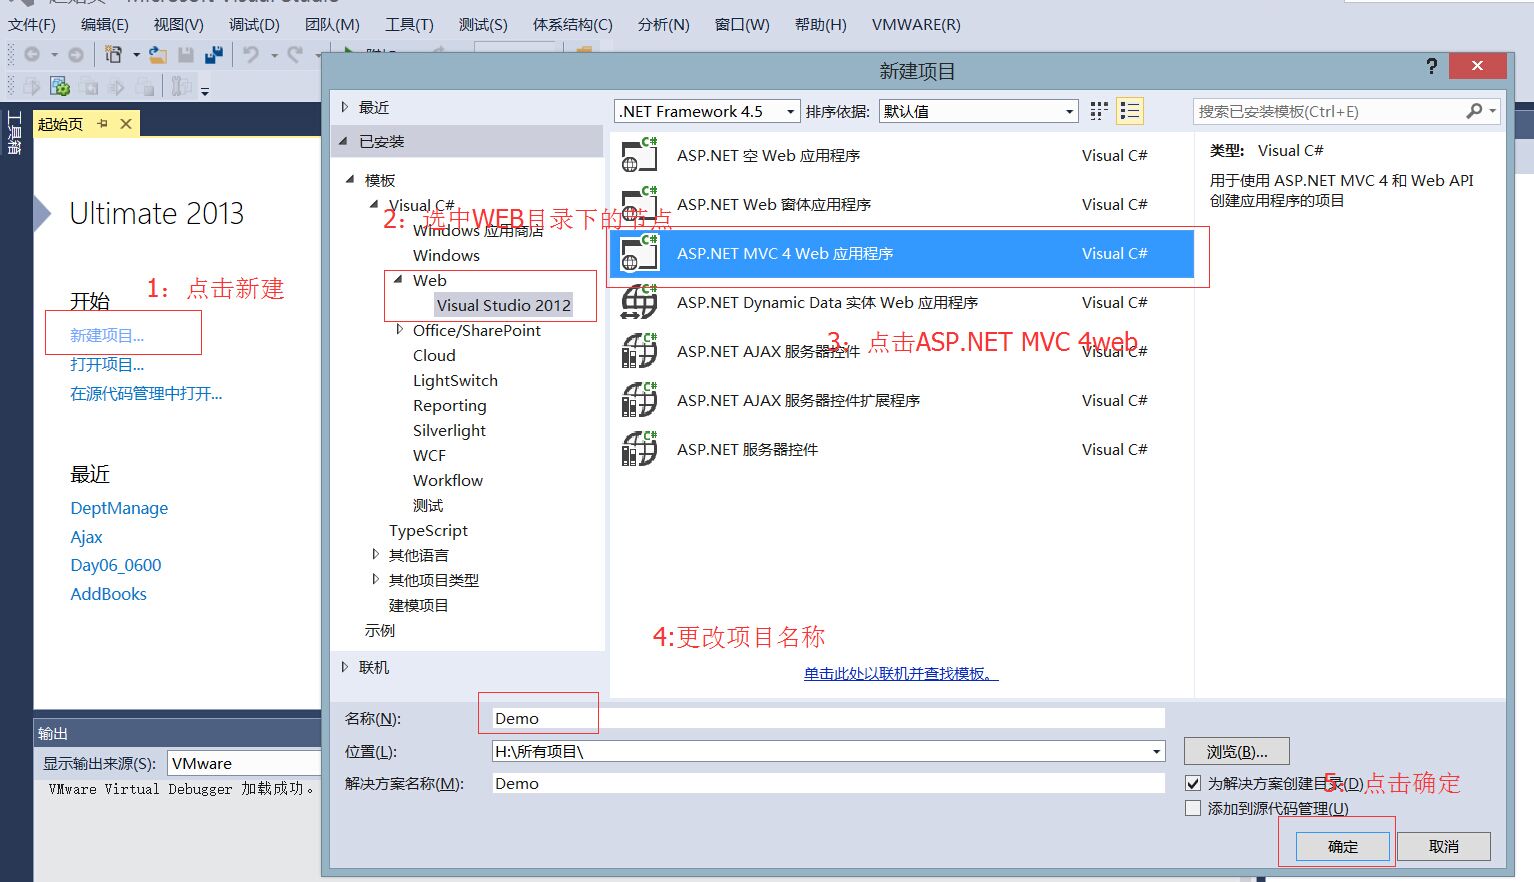
Task: Select the WCF template category
Action: coord(429,455)
